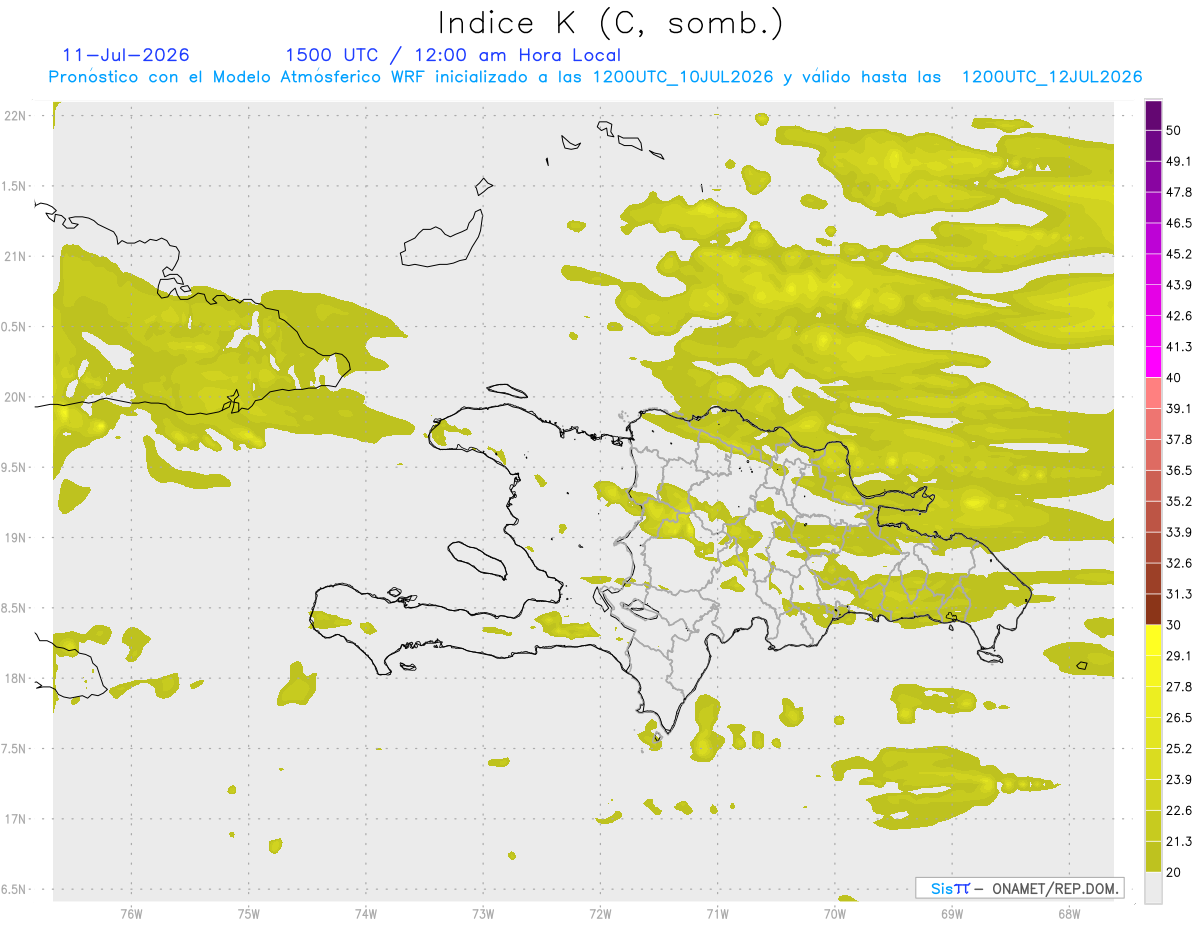Select the date text '11-Jul-2026'
1200x927 pixels.
pos(125,55)
